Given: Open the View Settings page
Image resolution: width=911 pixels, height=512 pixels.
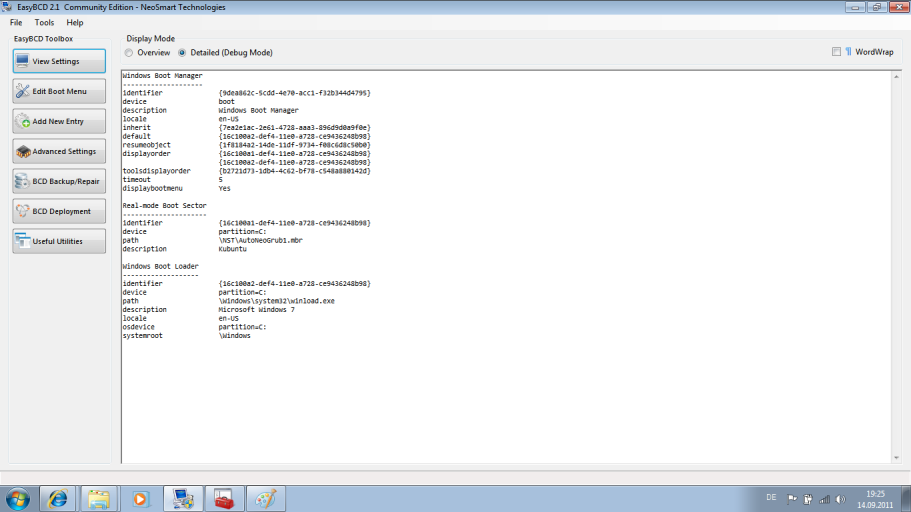Looking at the screenshot, I should [x=59, y=61].
